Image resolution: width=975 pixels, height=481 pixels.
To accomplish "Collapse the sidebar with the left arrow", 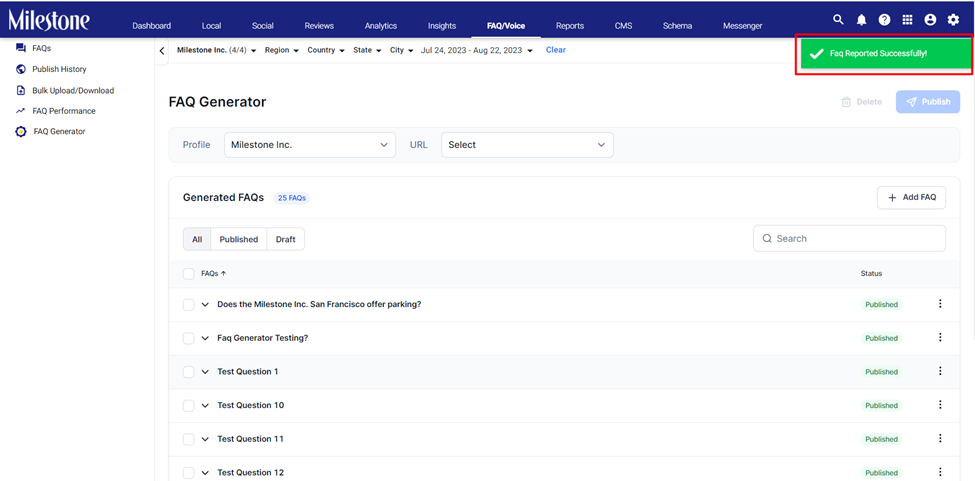I will click(x=162, y=51).
